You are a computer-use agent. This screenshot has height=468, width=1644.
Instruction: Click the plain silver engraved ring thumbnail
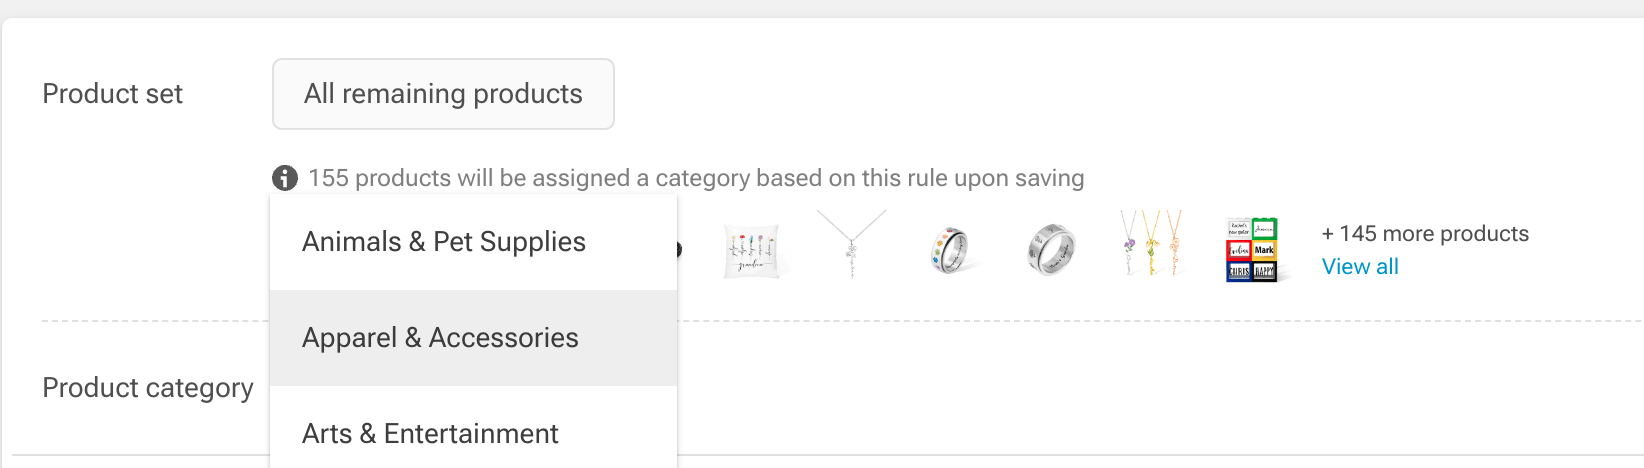click(x=1051, y=249)
